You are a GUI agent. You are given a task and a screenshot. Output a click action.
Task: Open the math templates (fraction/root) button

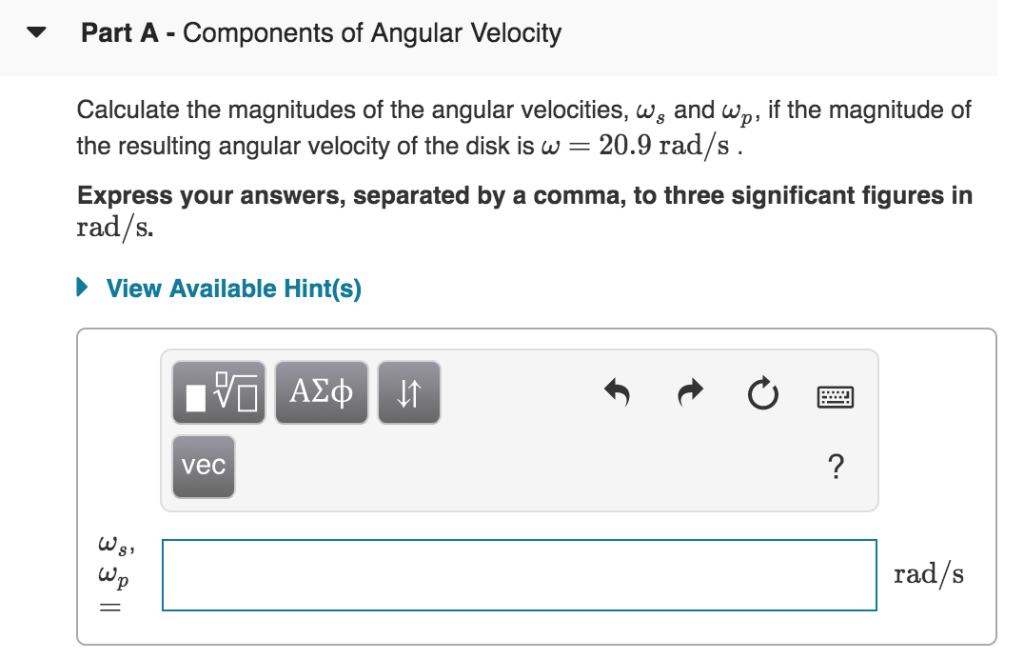(x=219, y=393)
